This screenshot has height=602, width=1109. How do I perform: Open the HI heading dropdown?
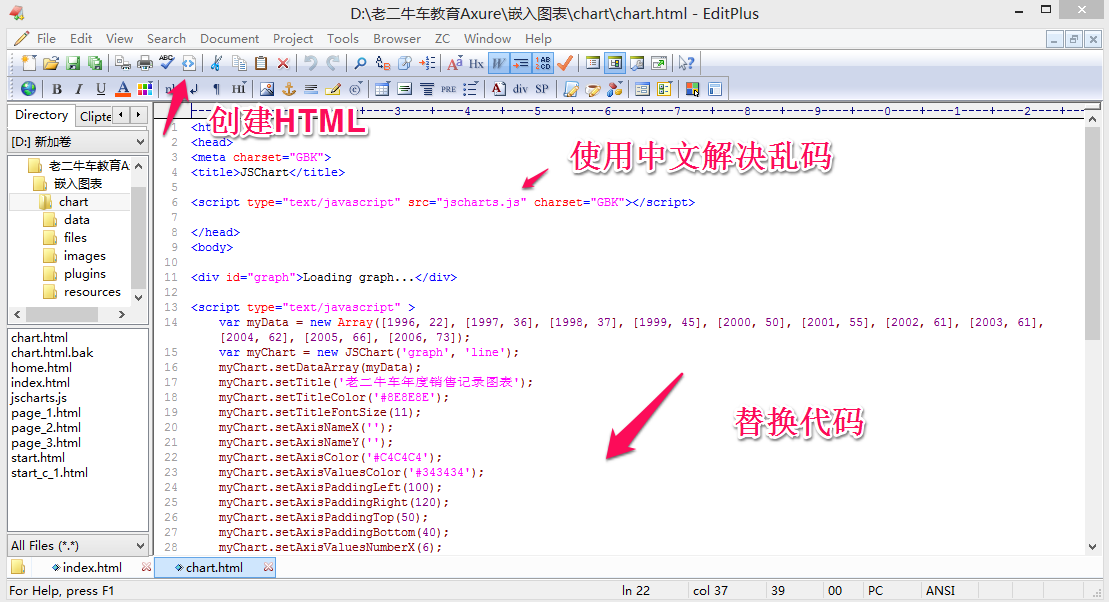tap(238, 89)
